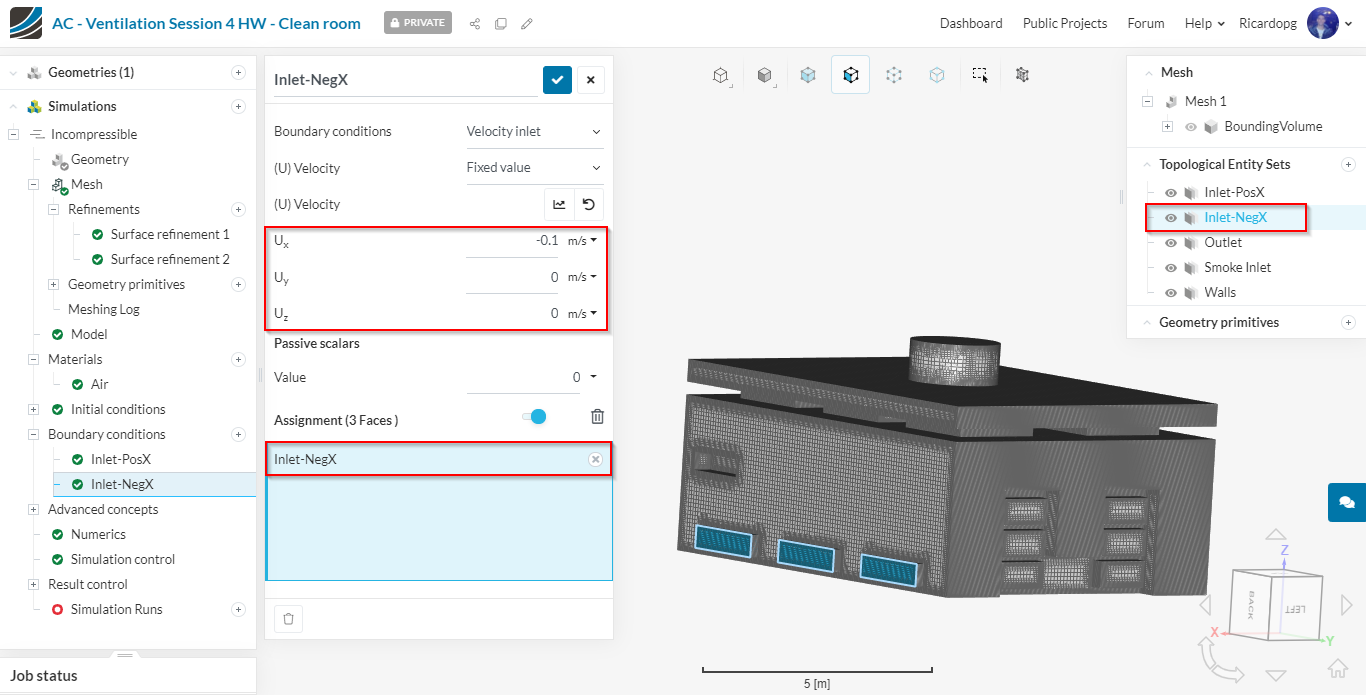Open the Boundary conditions type dropdown
The height and width of the screenshot is (695, 1366).
[534, 132]
